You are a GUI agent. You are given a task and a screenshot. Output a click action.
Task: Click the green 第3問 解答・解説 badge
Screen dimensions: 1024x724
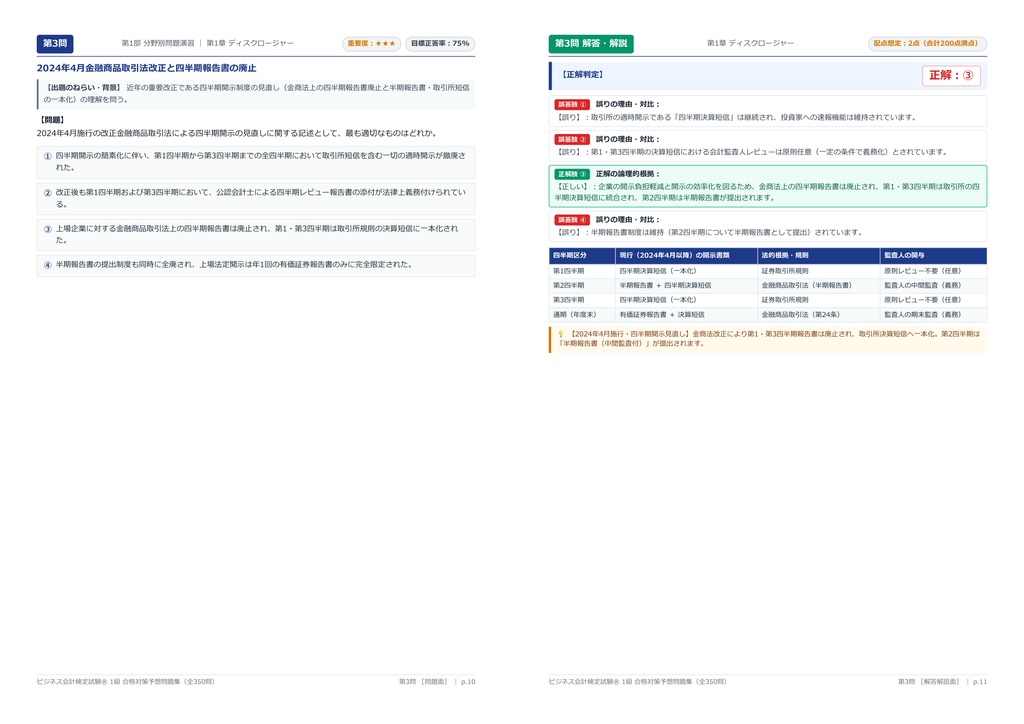[591, 44]
